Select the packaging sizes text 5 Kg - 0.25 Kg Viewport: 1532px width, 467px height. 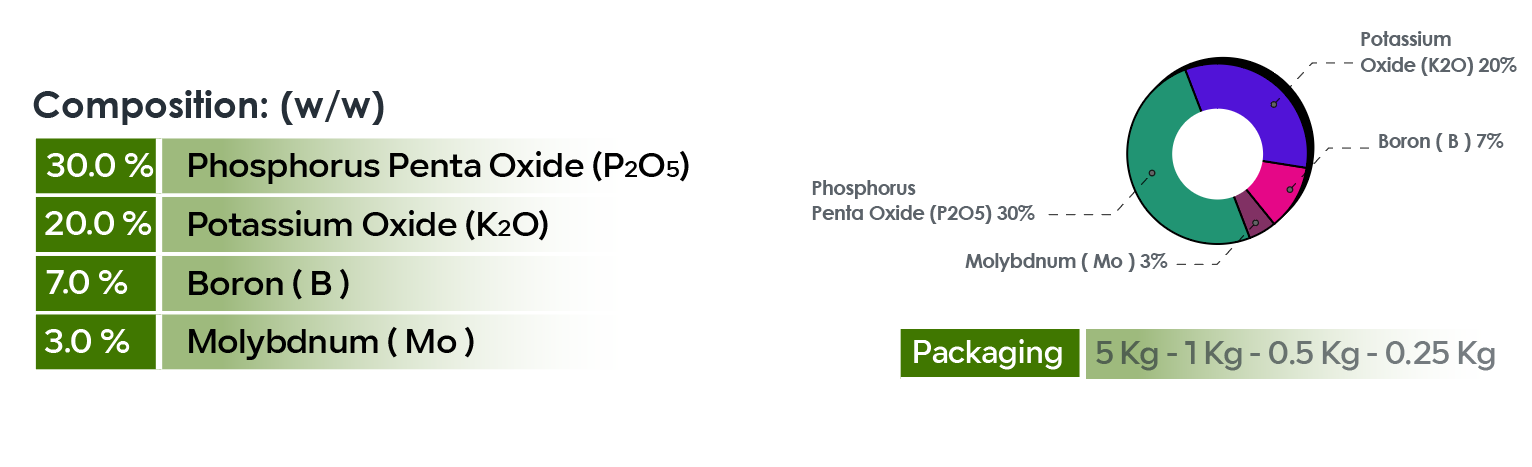[1294, 354]
